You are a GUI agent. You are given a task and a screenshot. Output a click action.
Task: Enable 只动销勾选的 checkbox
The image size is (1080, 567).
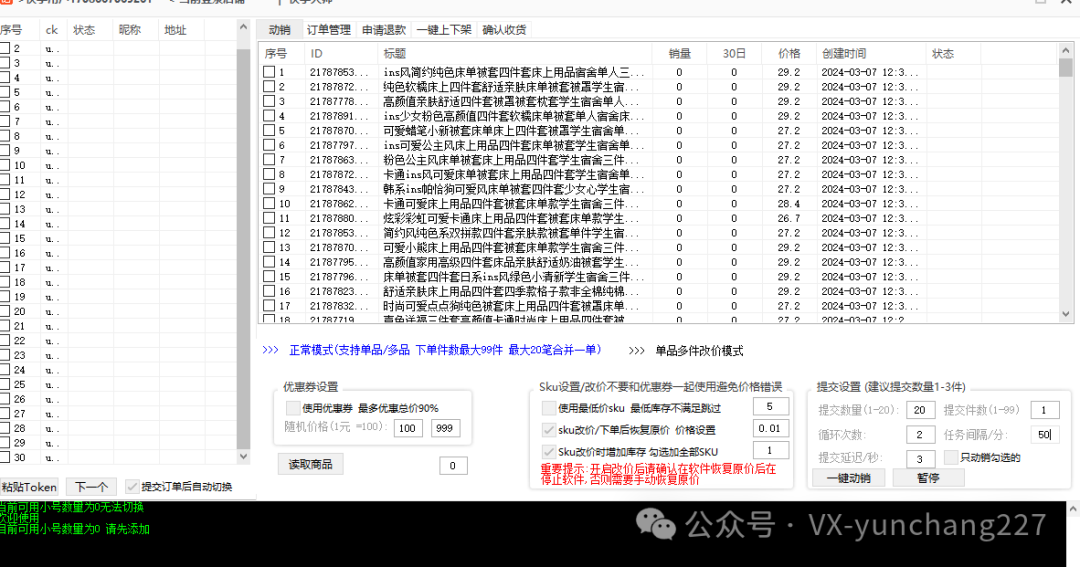(951, 457)
